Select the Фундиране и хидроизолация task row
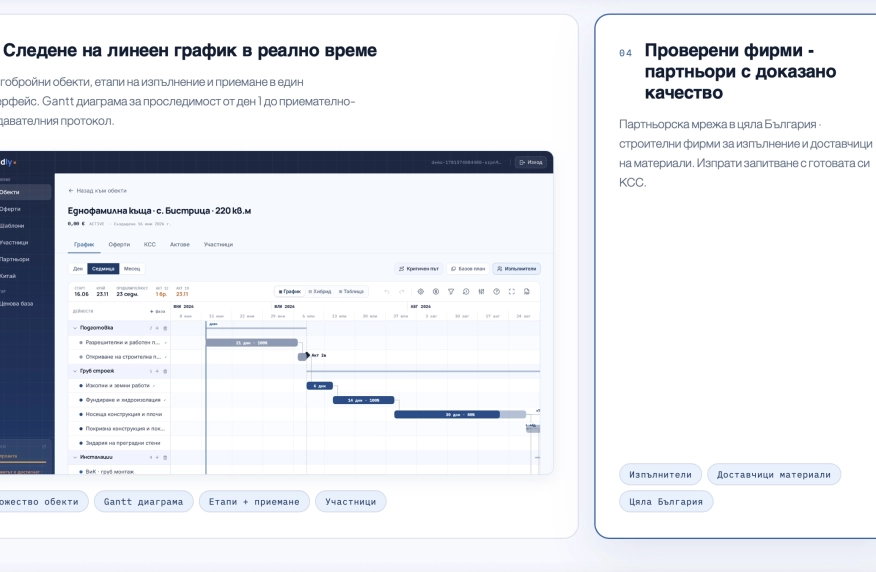The height and width of the screenshot is (572, 876). [x=119, y=400]
